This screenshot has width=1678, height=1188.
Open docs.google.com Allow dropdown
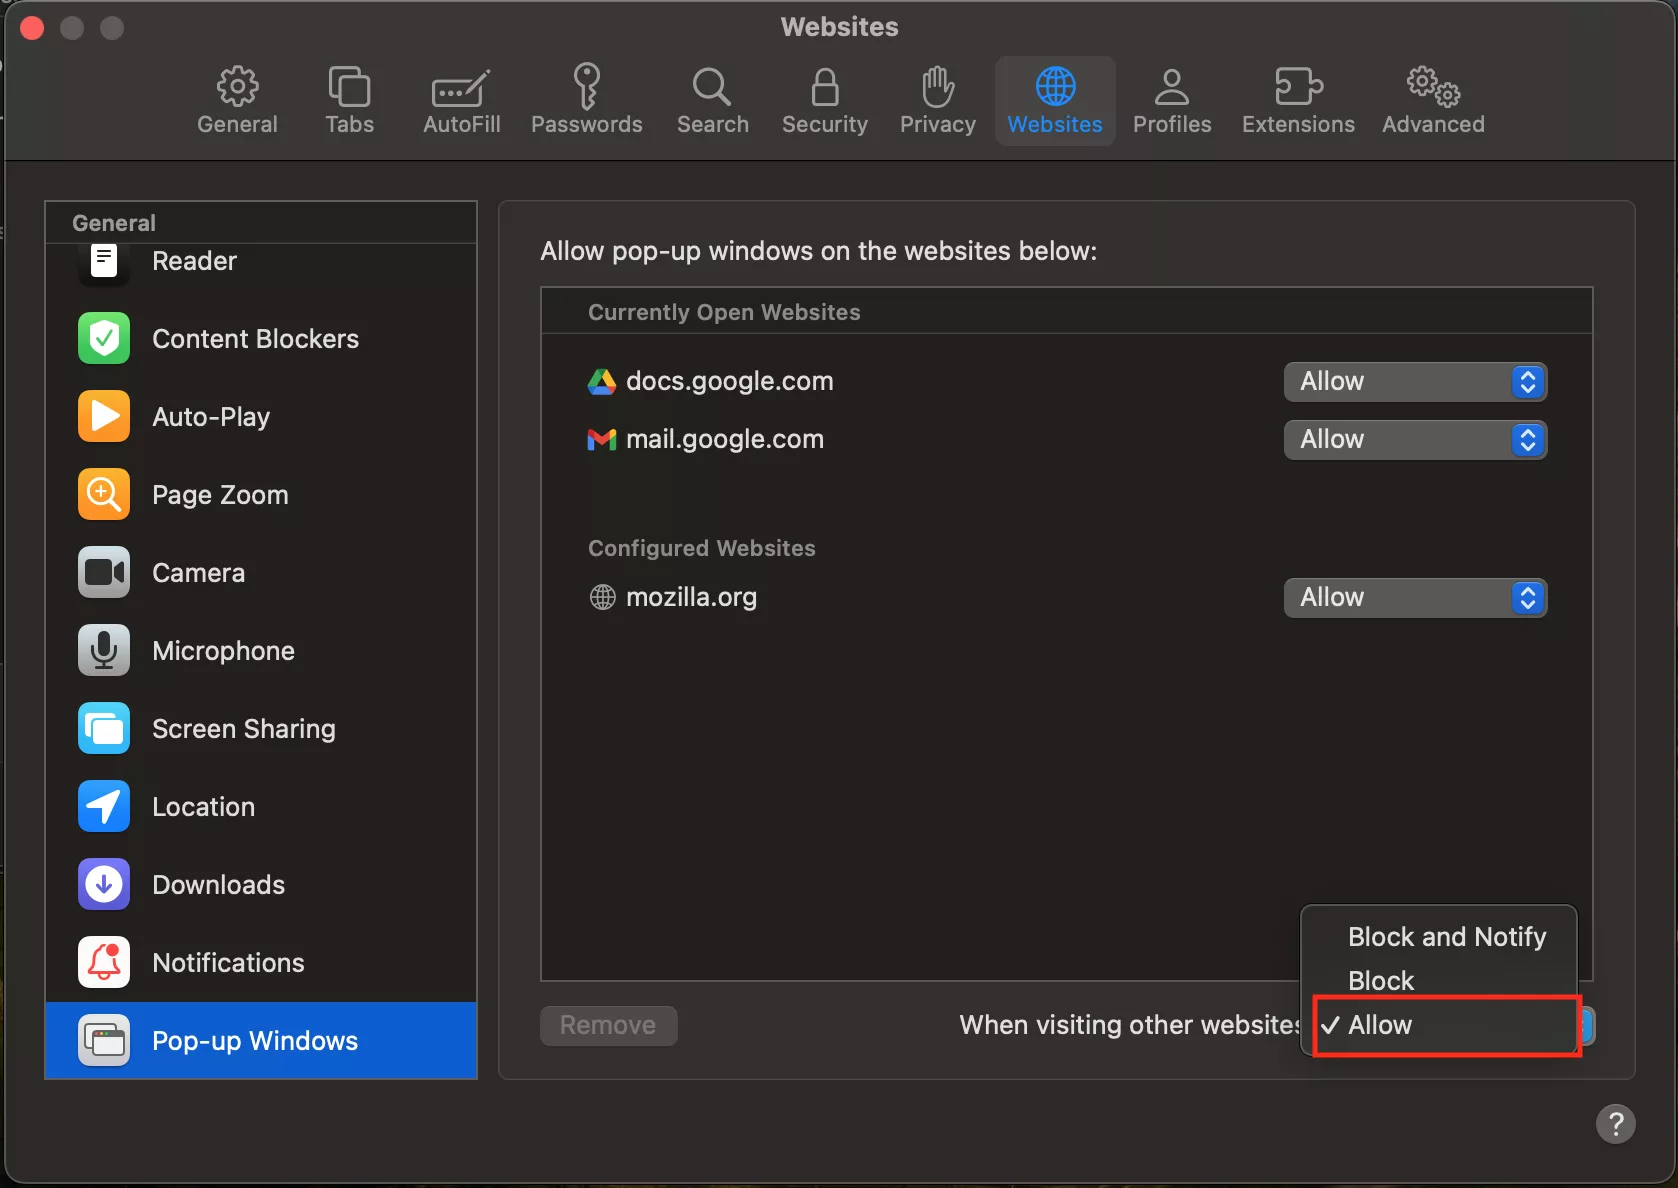click(1414, 382)
